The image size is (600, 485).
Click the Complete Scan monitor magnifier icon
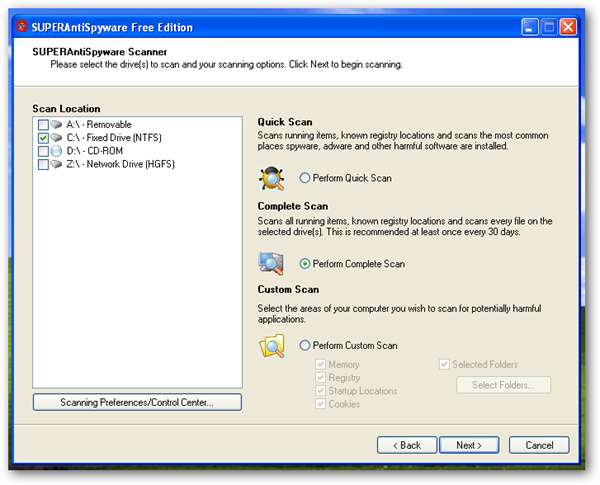coord(271,264)
